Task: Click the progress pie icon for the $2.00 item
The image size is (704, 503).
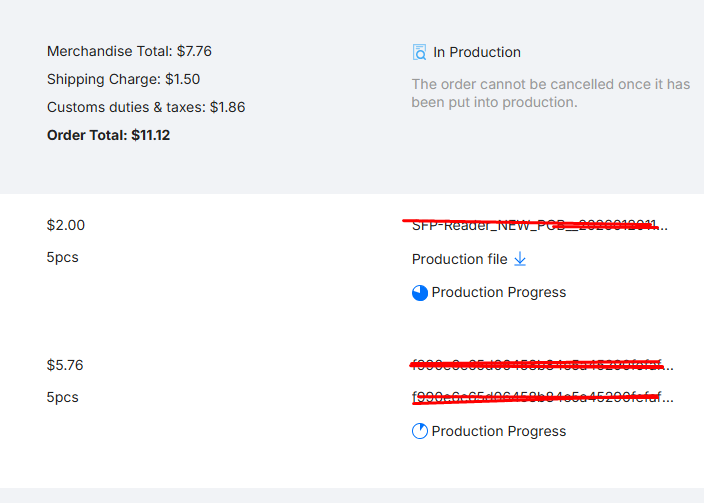Action: point(420,293)
